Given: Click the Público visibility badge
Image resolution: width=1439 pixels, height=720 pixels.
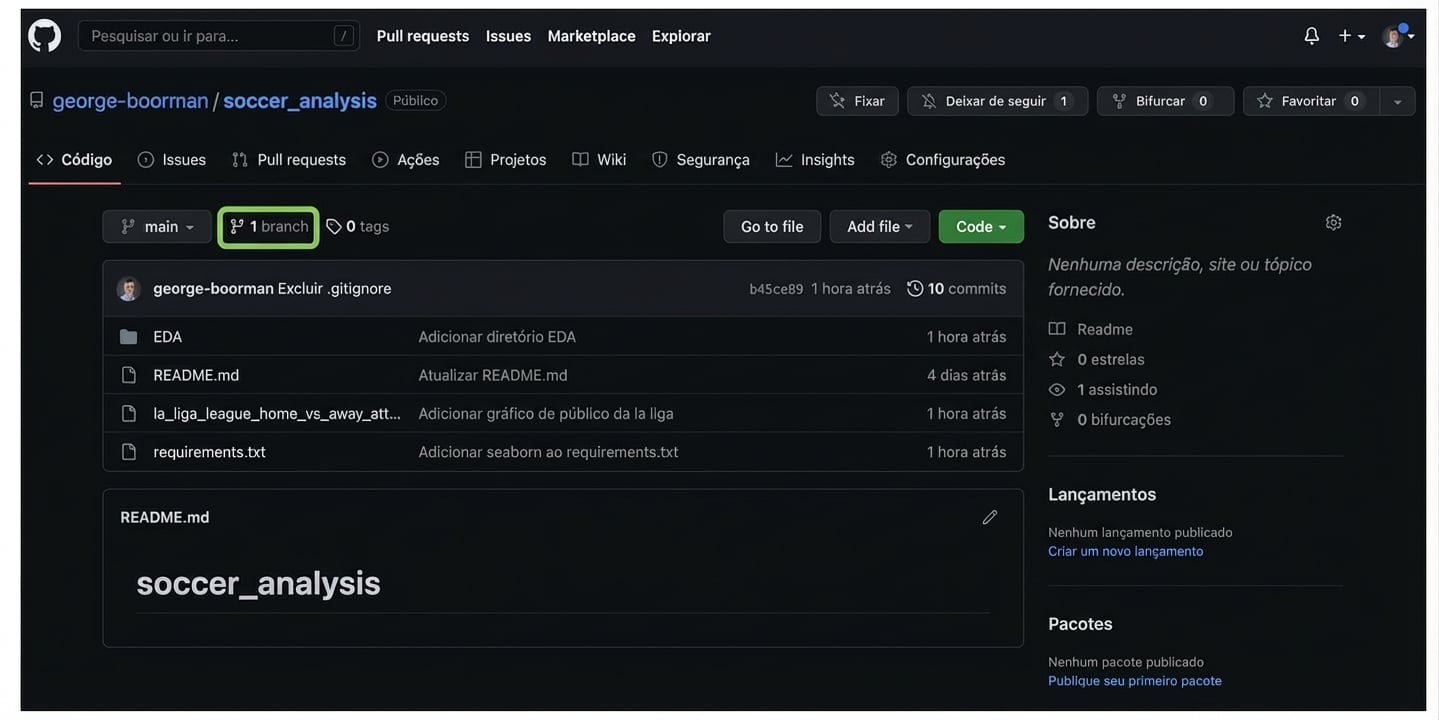Looking at the screenshot, I should click(x=416, y=101).
